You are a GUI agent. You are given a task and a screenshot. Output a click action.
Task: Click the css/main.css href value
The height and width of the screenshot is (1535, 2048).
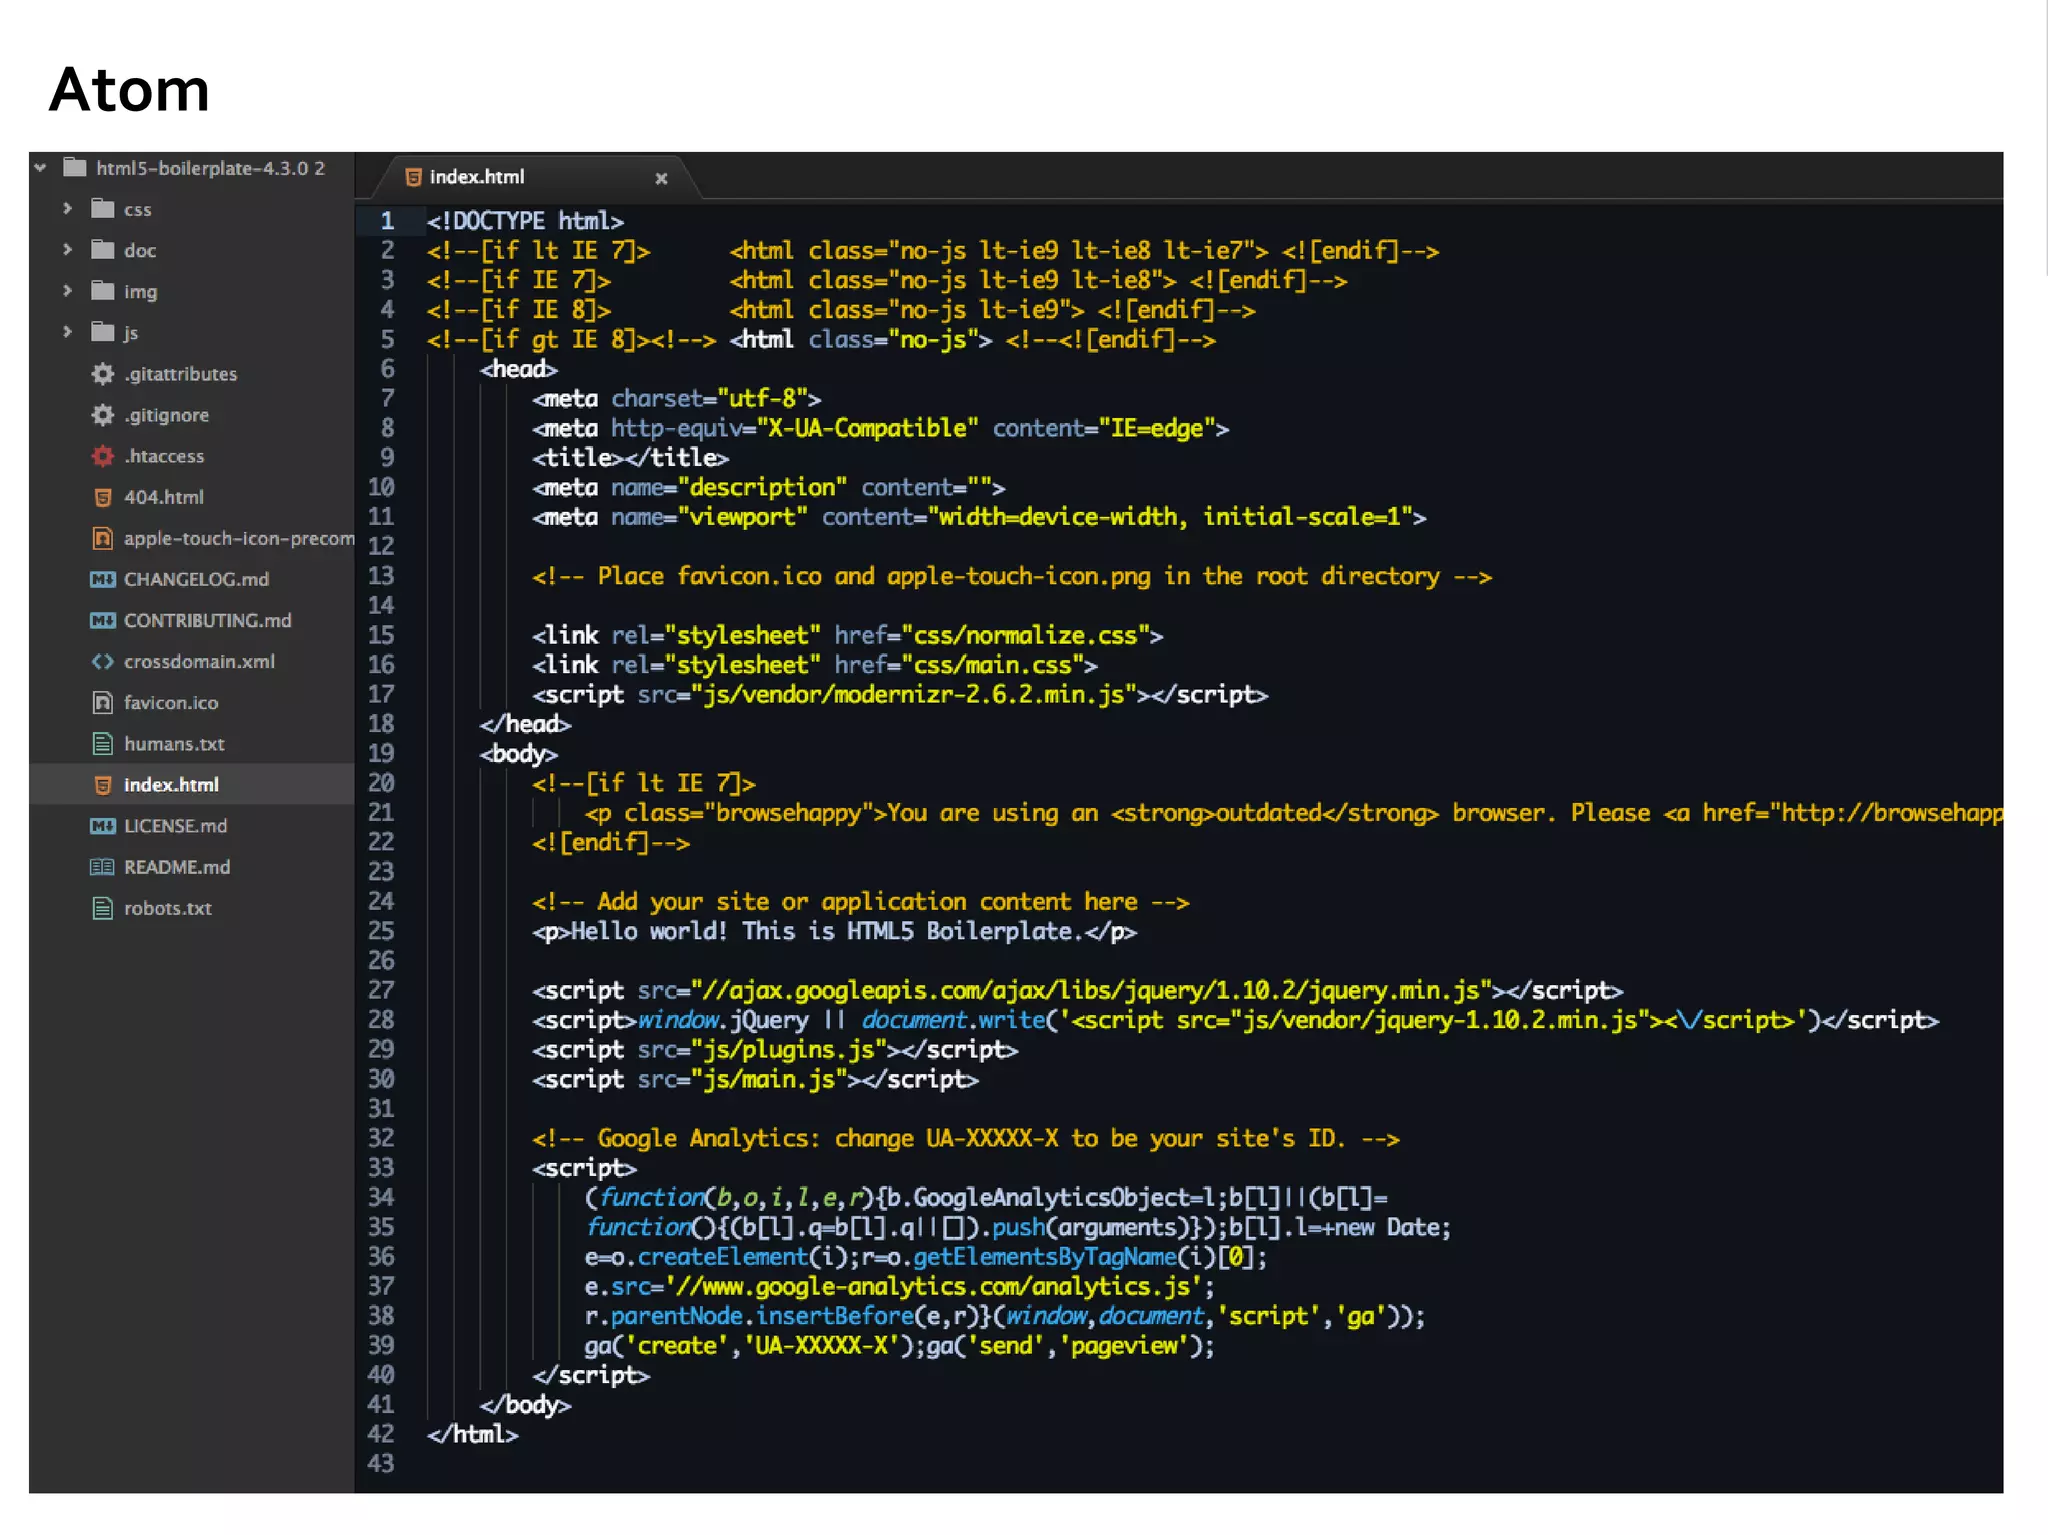click(993, 665)
